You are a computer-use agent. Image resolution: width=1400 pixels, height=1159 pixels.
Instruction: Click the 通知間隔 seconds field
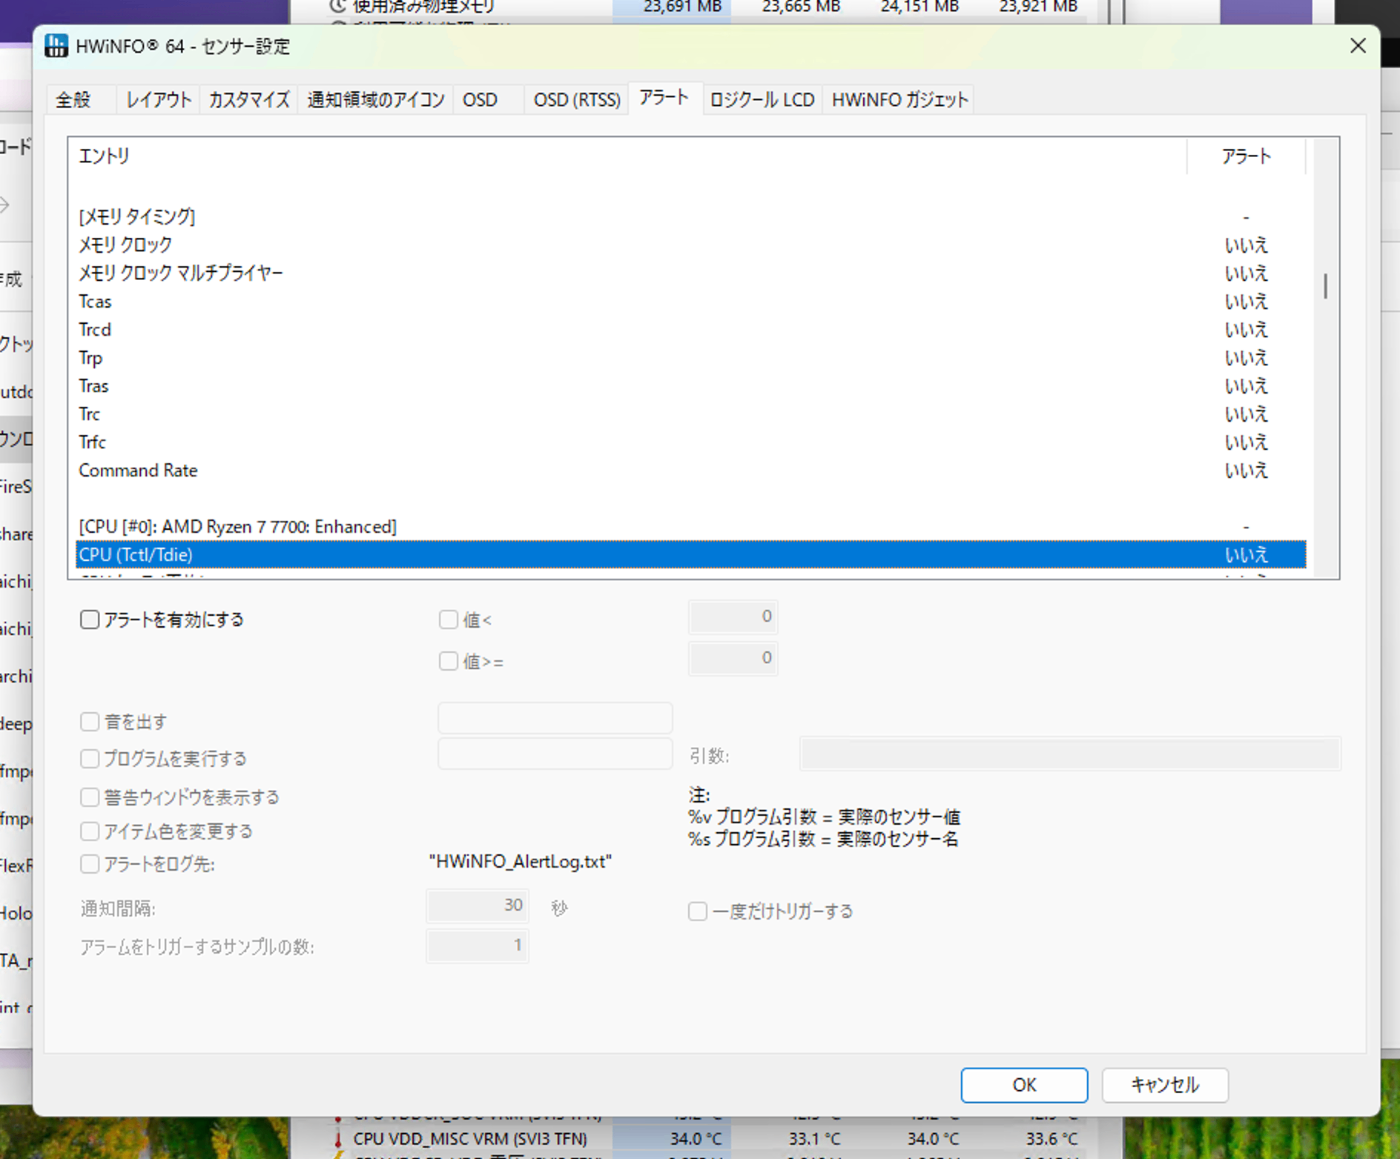[x=477, y=906]
